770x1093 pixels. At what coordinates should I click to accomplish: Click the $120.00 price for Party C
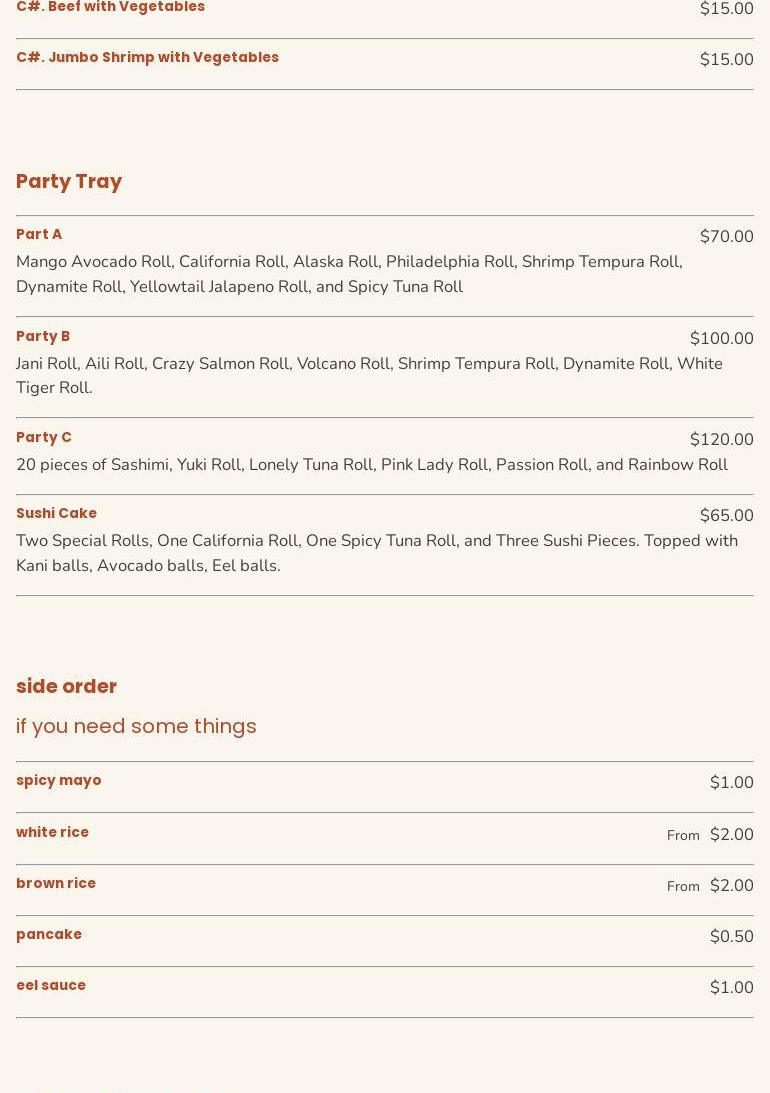click(x=721, y=439)
